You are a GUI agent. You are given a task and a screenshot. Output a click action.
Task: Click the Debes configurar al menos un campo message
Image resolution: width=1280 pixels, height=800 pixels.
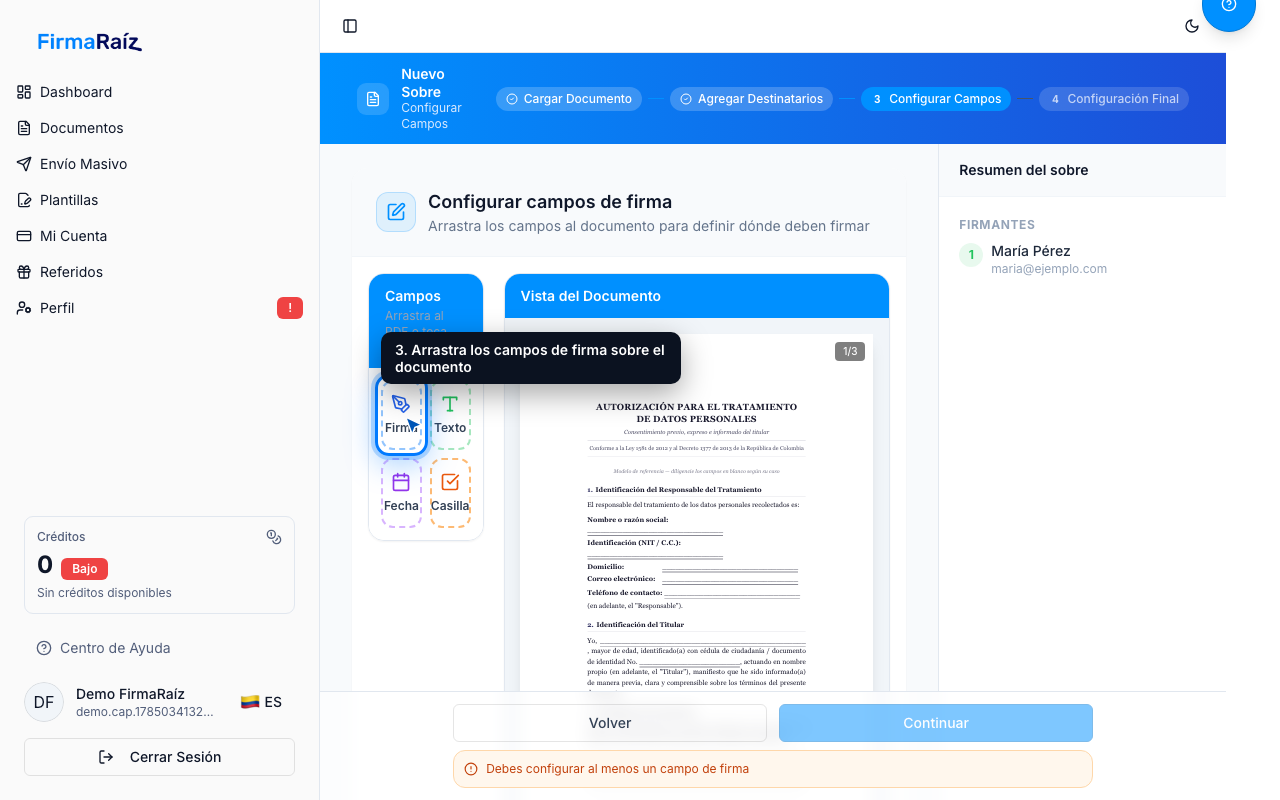[x=617, y=769]
